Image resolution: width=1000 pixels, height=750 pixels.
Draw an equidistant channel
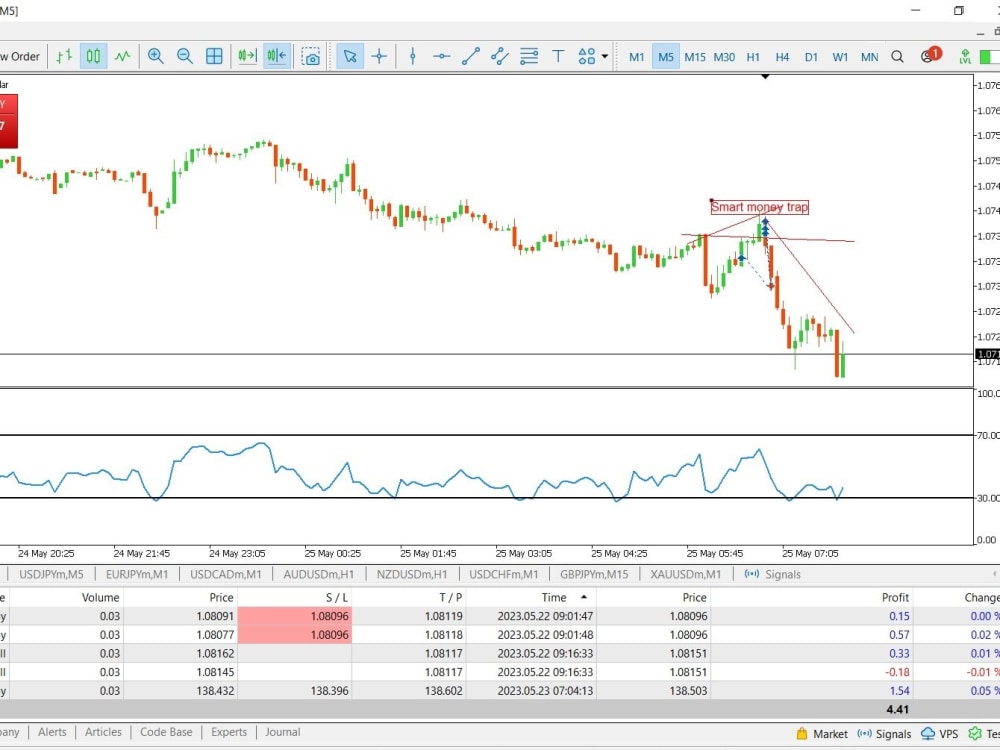click(x=500, y=56)
